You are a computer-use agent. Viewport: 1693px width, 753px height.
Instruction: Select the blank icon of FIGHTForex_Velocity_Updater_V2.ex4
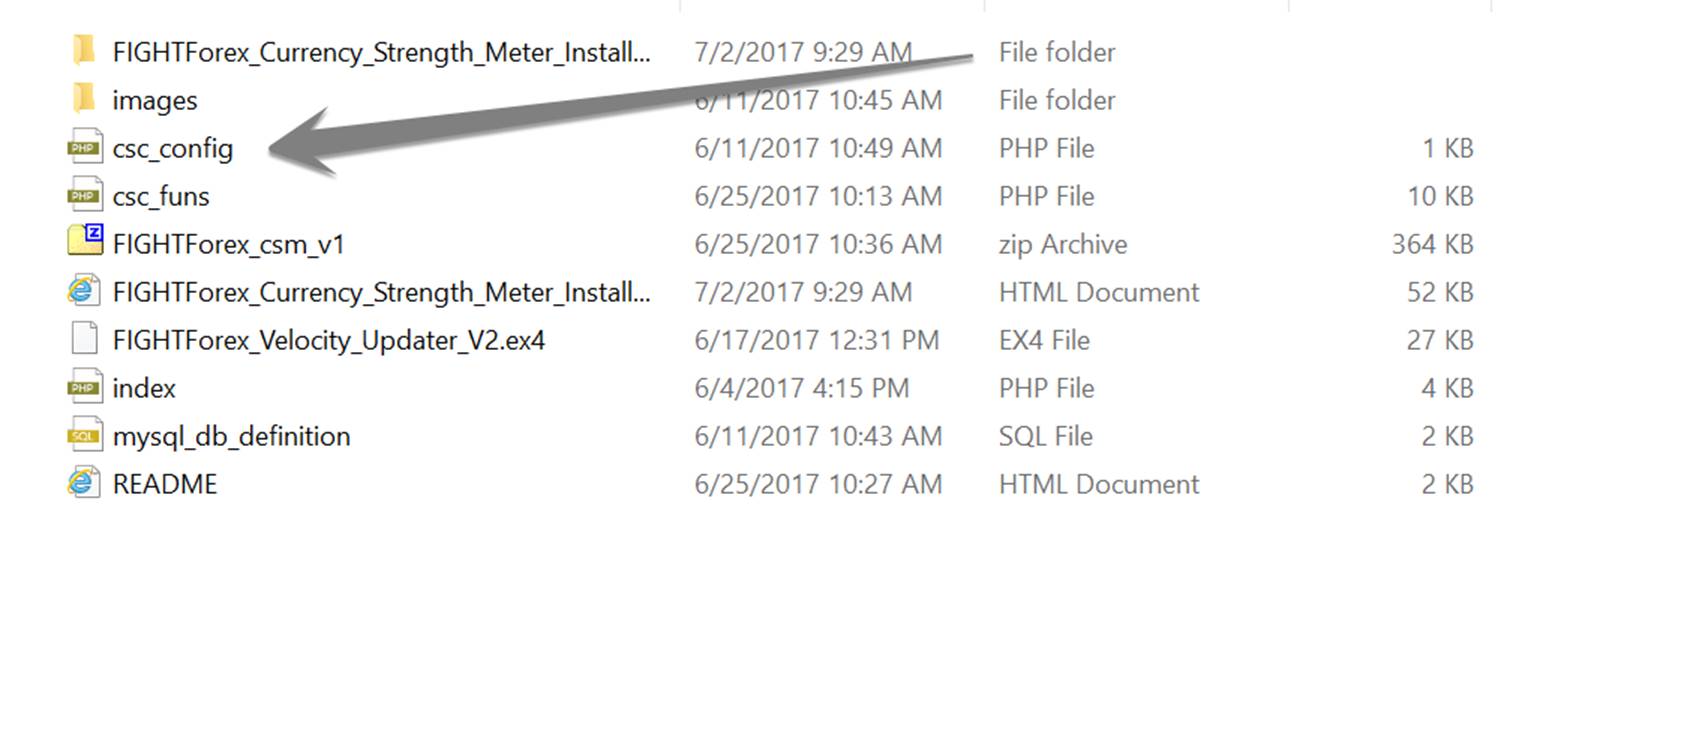pos(85,339)
